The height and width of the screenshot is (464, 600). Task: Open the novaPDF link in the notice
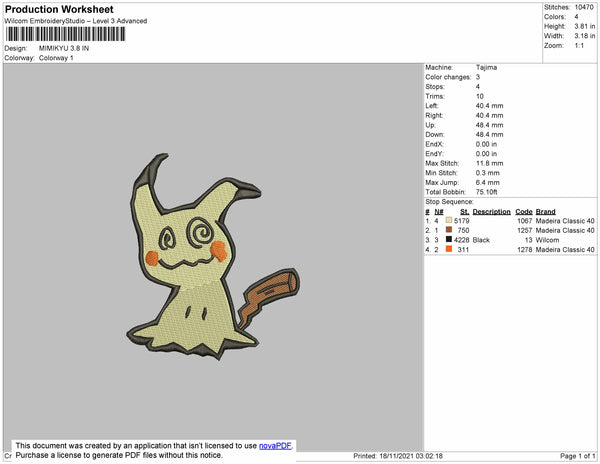[x=276, y=447]
